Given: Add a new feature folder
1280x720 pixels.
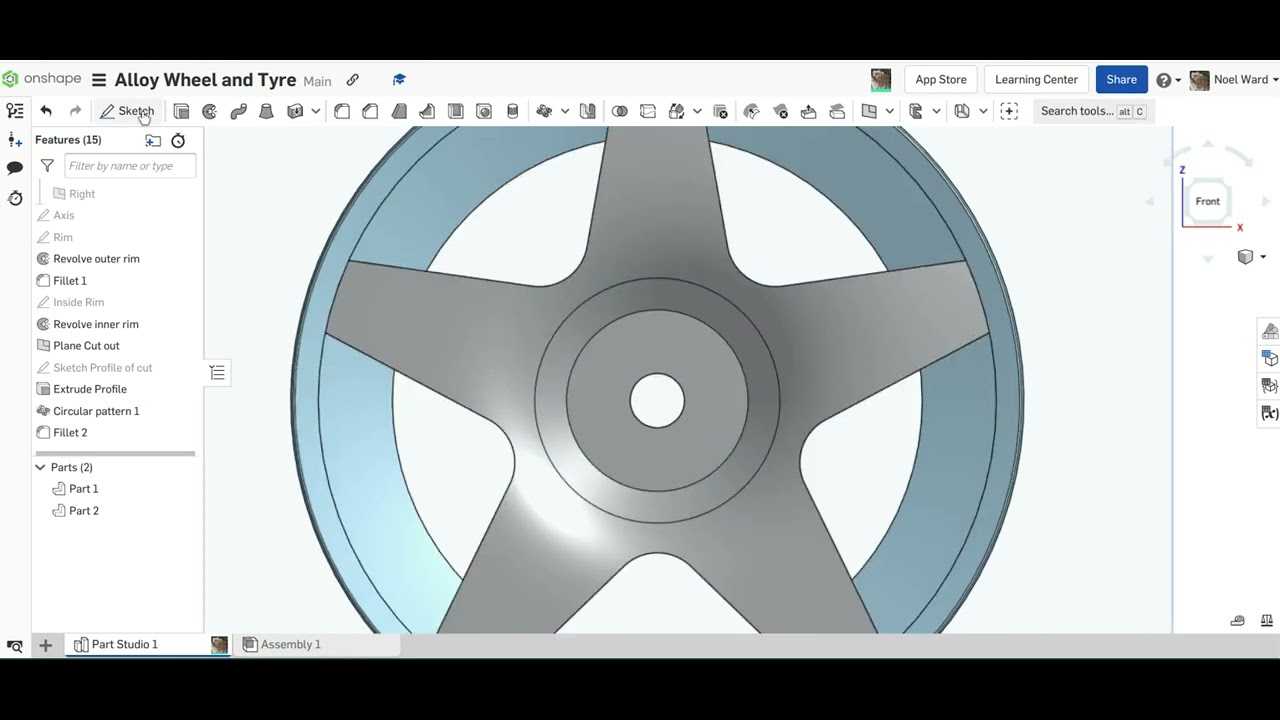Looking at the screenshot, I should point(153,141).
